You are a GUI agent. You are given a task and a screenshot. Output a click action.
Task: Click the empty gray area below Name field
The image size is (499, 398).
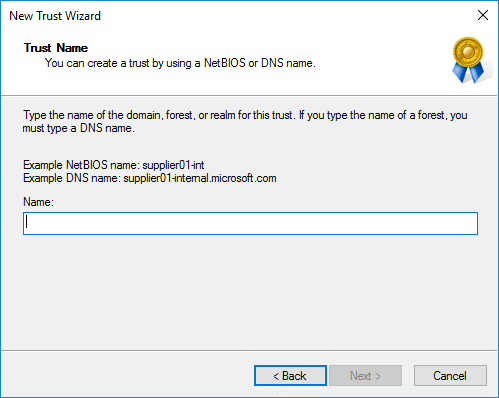[250, 292]
